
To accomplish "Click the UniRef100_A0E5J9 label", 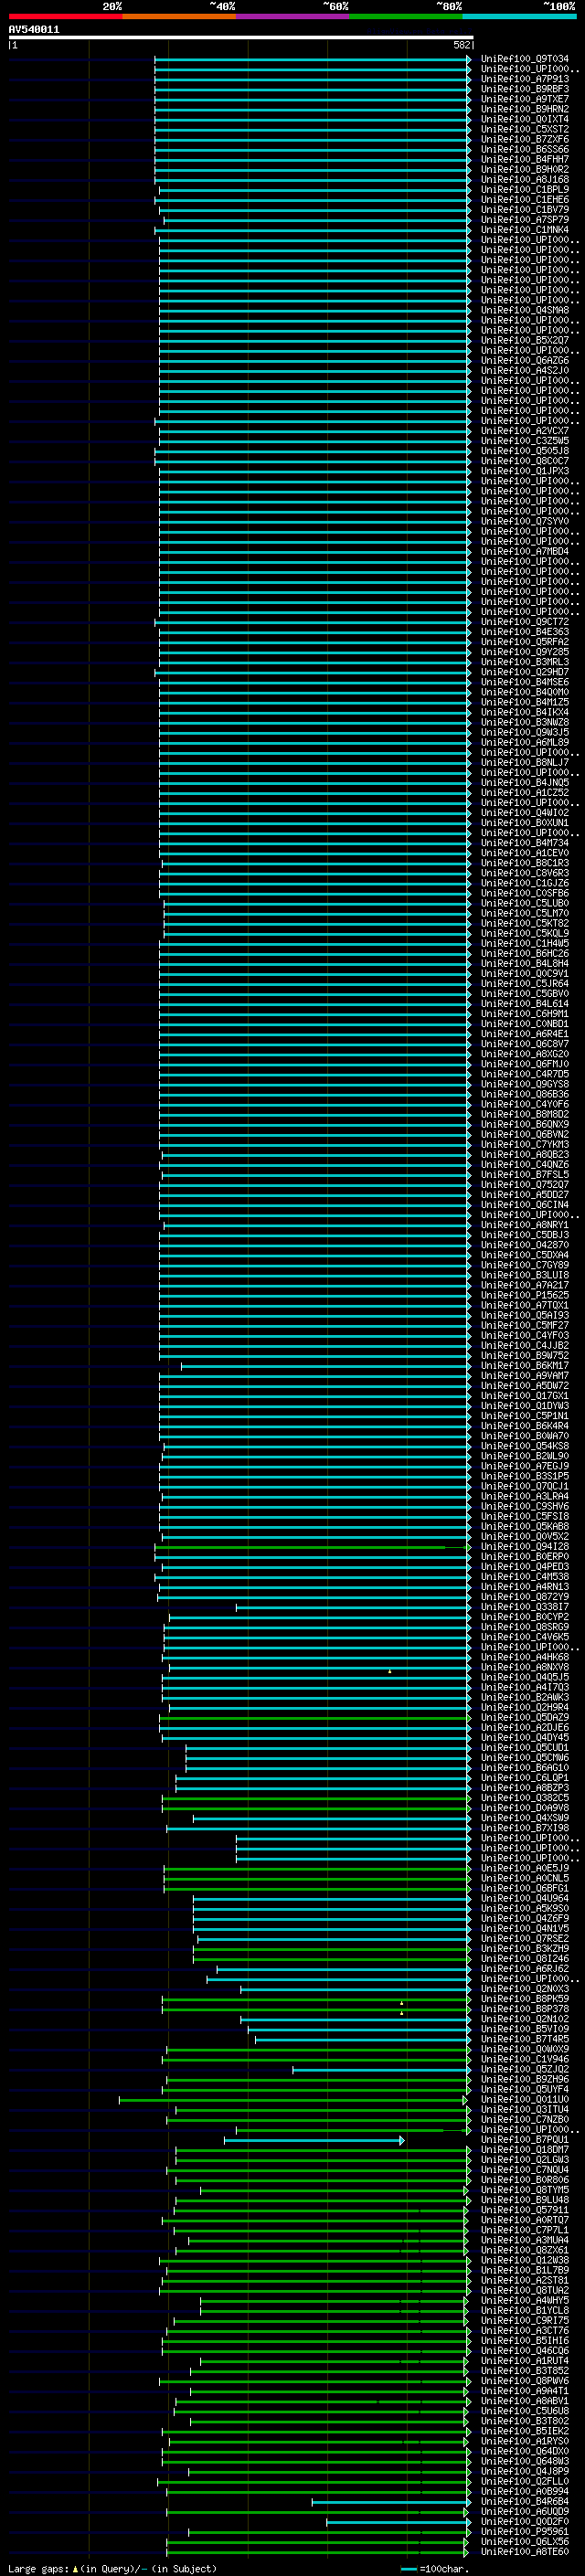I will (524, 1868).
